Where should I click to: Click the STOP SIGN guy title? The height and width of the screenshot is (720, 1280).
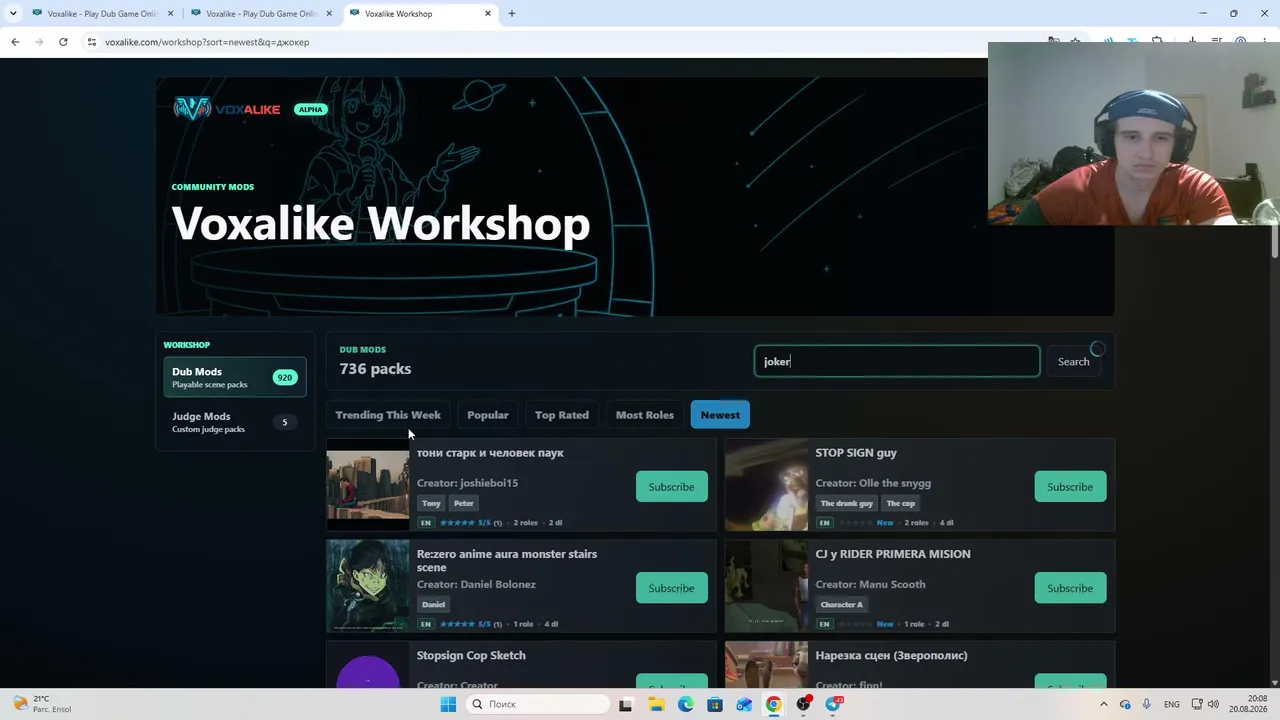click(856, 453)
